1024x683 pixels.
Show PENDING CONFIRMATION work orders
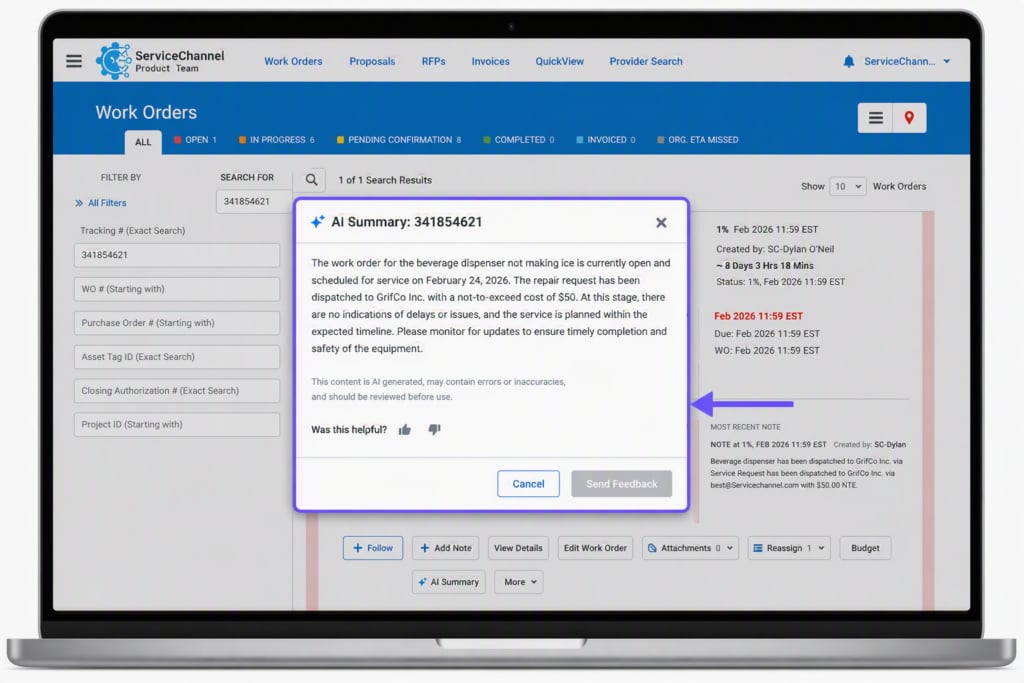click(399, 140)
